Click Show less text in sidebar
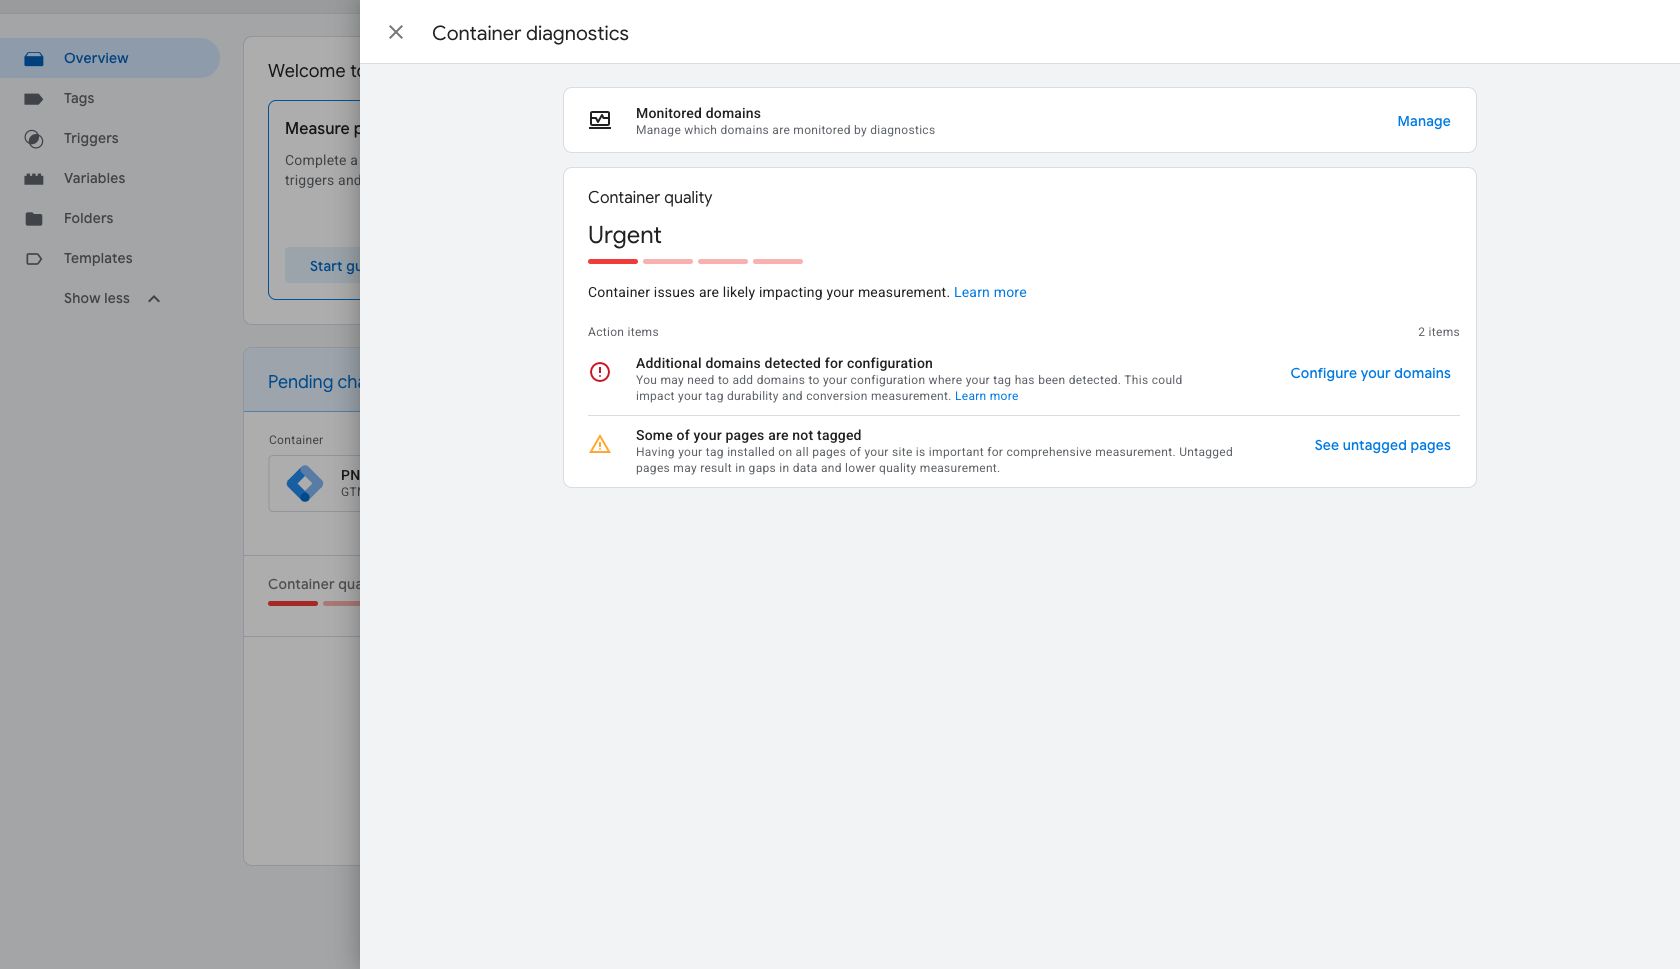The width and height of the screenshot is (1680, 969). 97,298
